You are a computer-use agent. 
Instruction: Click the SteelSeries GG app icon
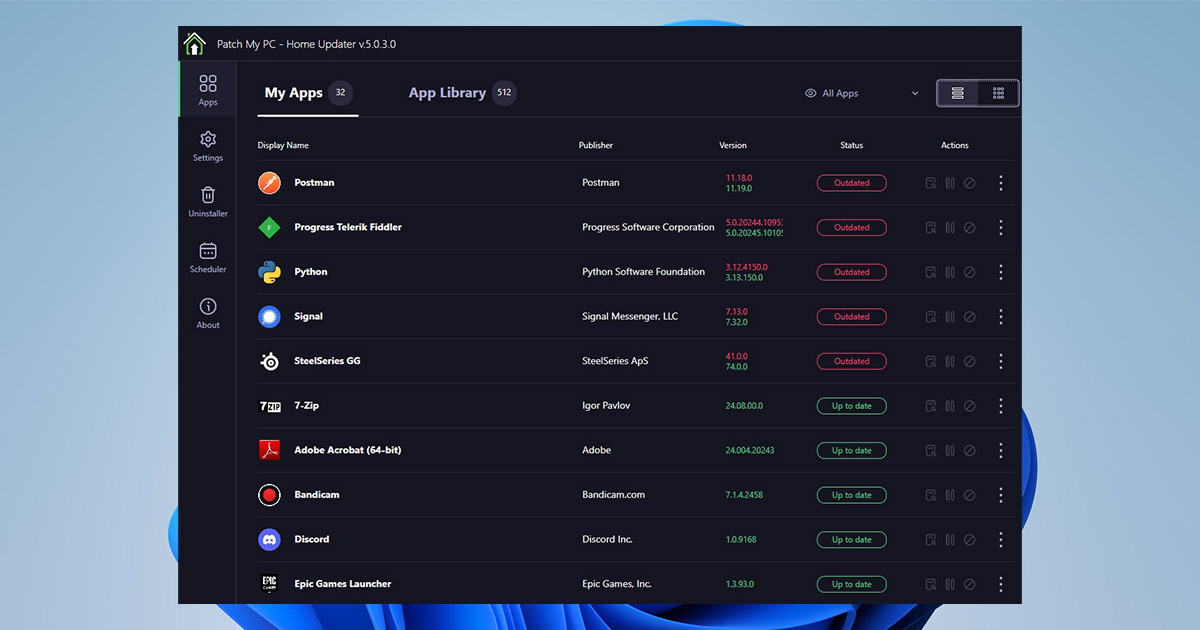point(269,361)
